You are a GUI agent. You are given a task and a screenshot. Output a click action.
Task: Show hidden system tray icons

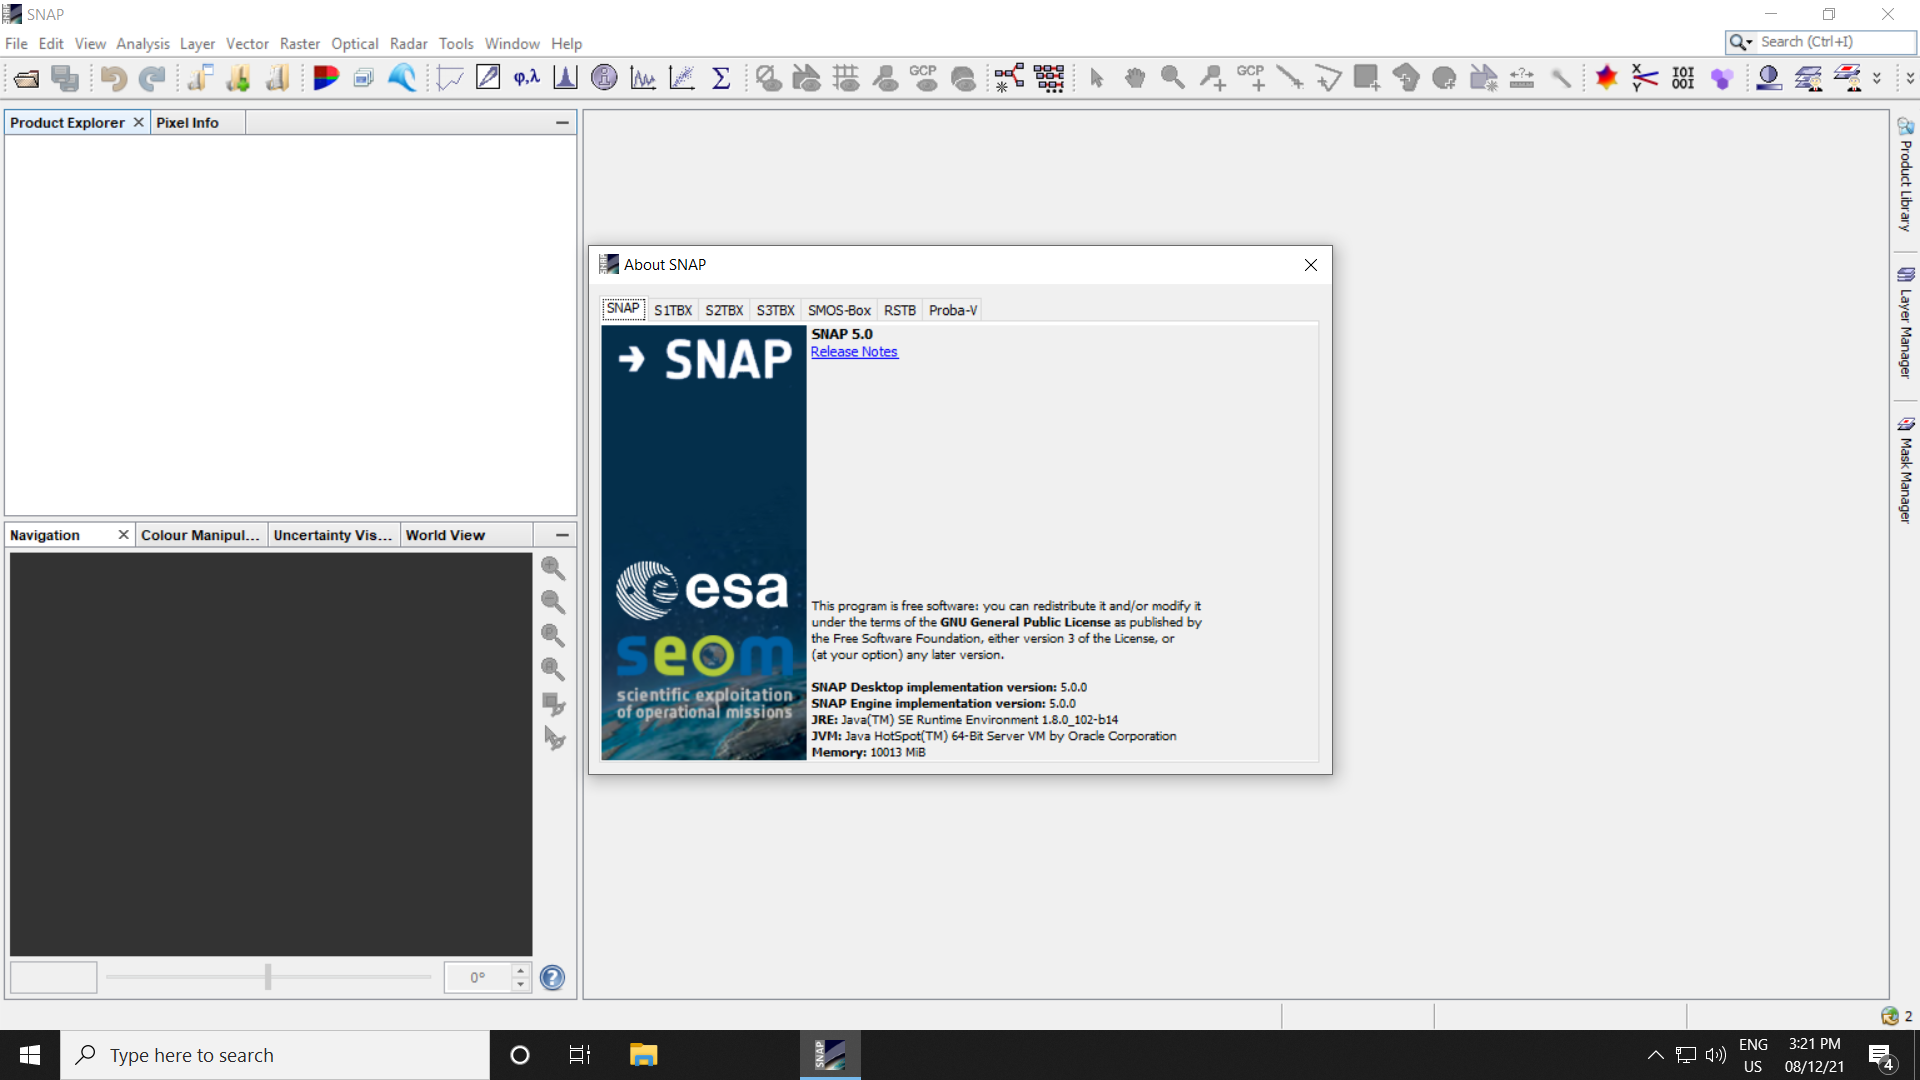click(x=1655, y=1055)
